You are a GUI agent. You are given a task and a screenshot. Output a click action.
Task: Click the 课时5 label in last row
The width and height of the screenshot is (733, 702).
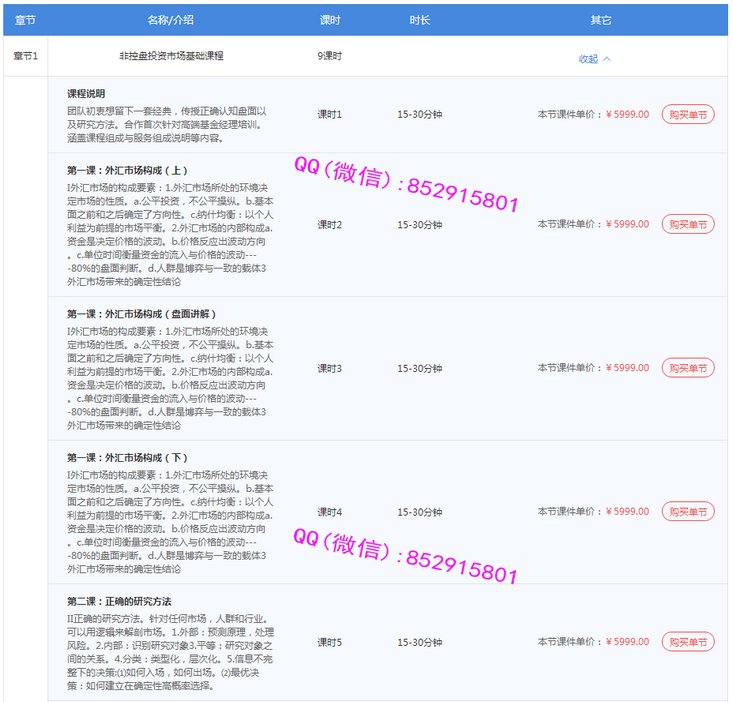330,642
